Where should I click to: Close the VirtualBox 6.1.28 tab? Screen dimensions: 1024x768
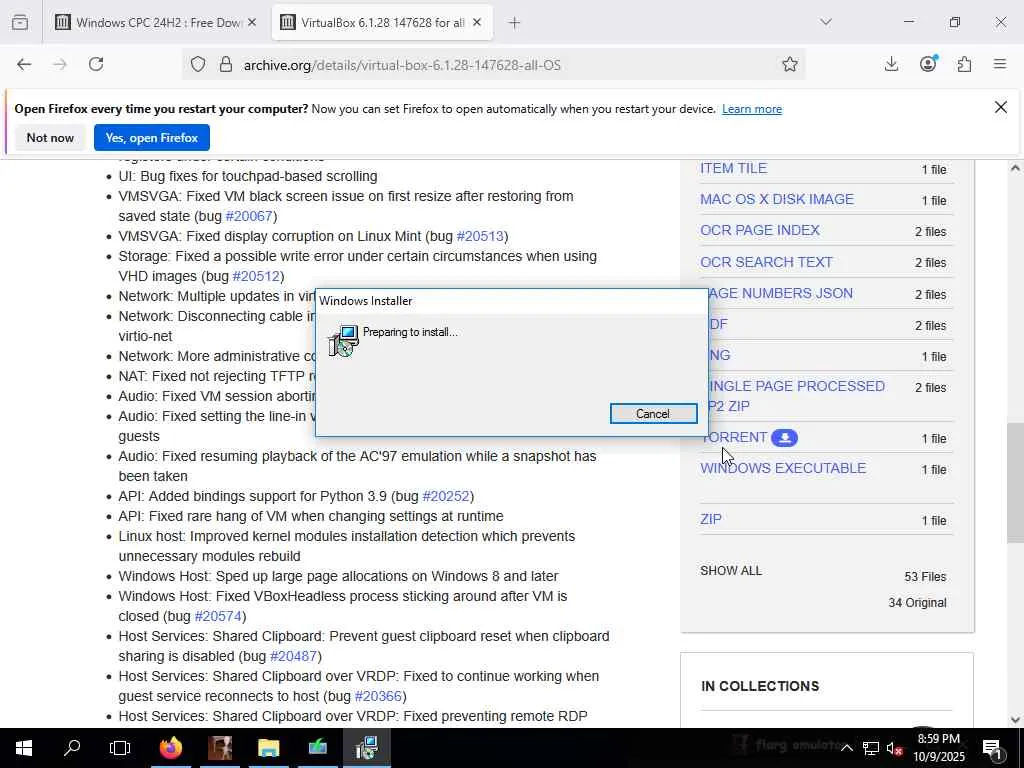click(477, 22)
